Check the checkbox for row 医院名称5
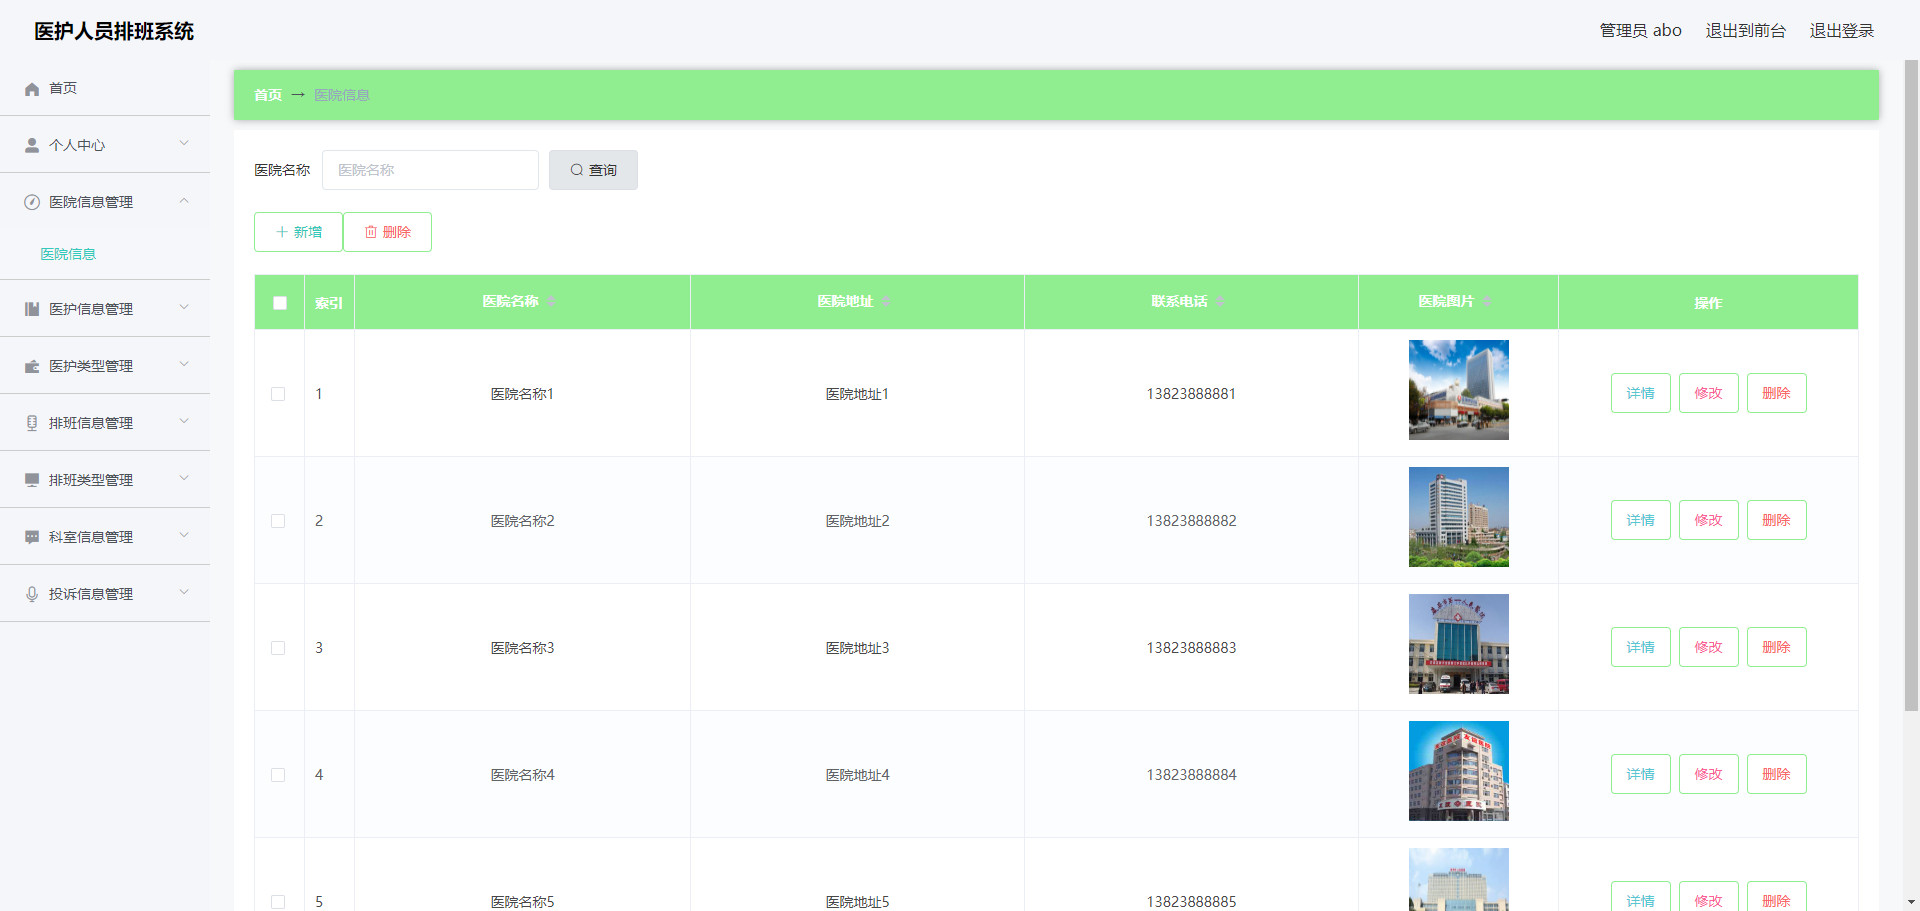 278,902
